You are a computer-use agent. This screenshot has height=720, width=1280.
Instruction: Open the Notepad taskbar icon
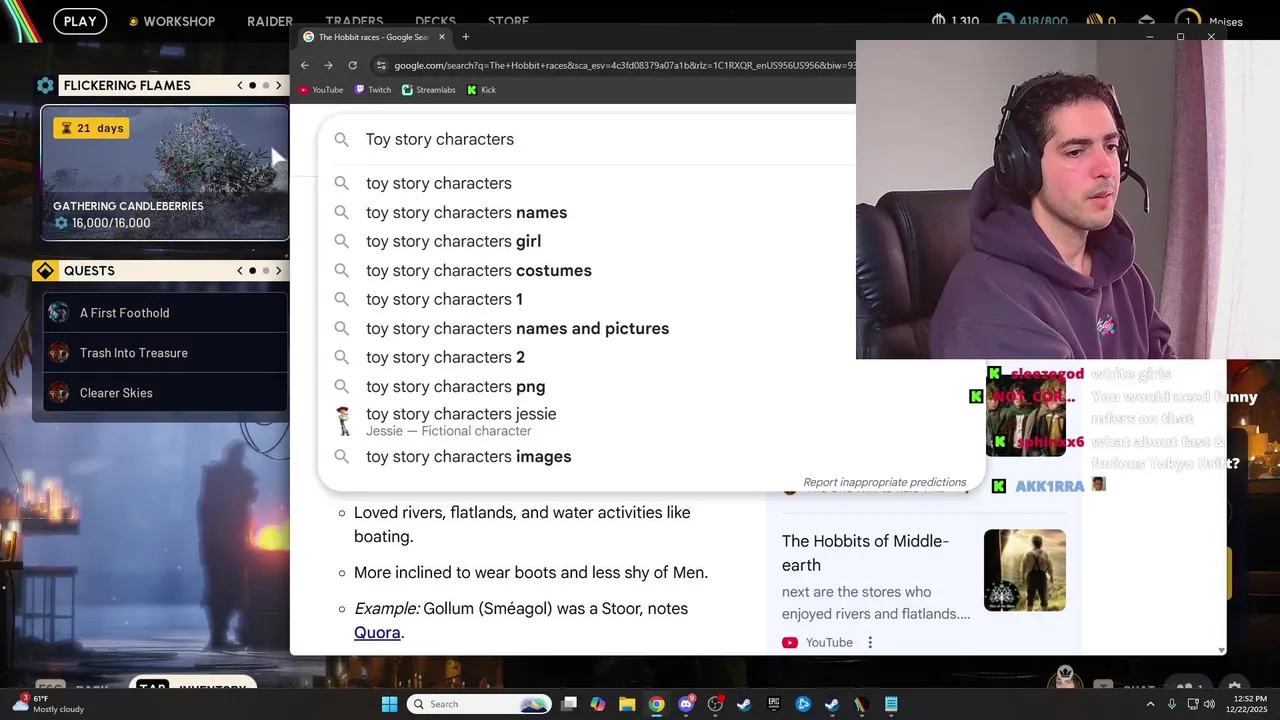click(891, 704)
